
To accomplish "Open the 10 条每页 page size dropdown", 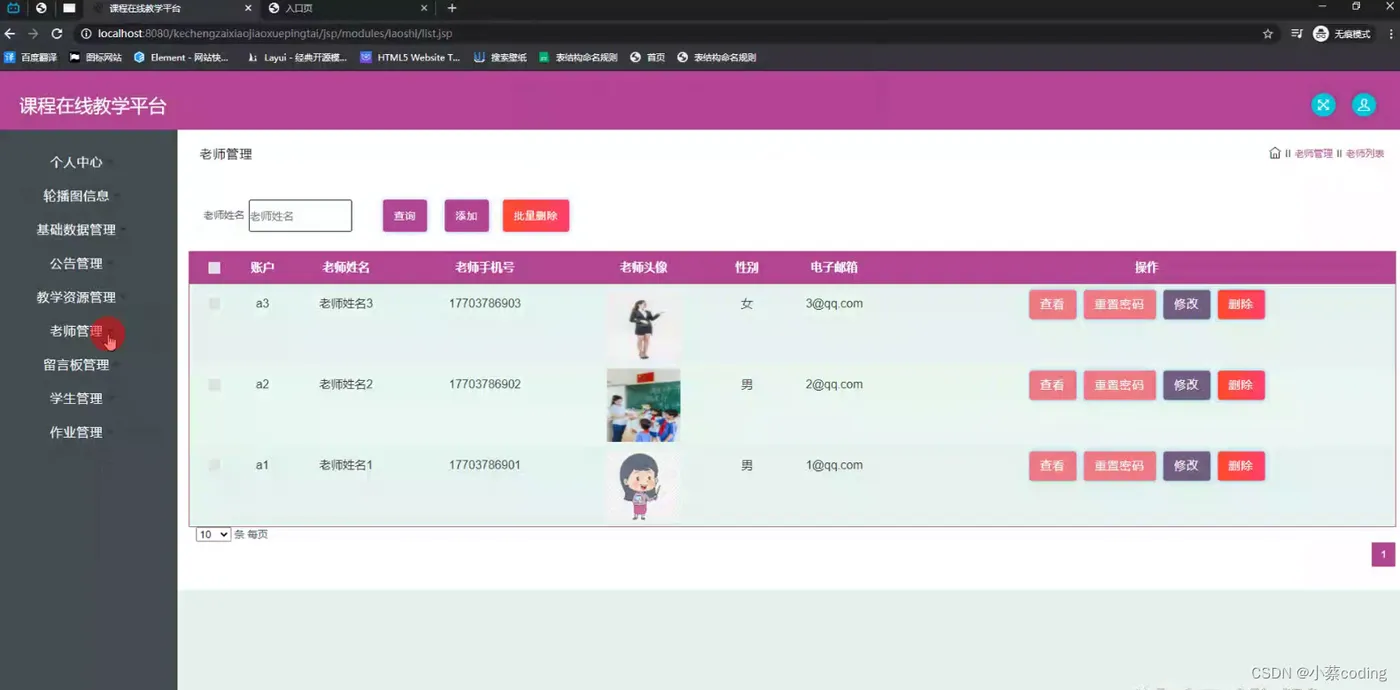I will tap(213, 535).
